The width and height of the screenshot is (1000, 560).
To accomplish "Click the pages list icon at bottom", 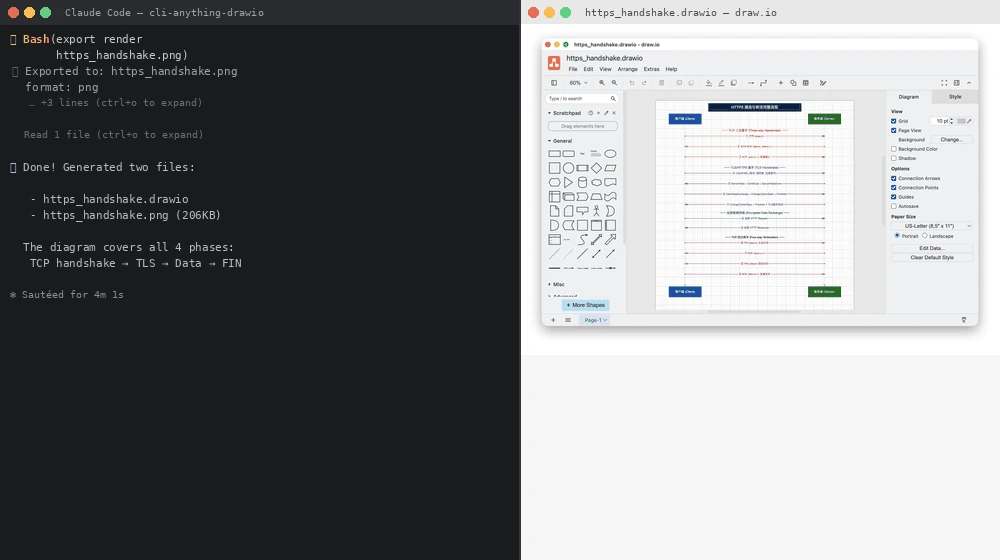I will click(568, 320).
